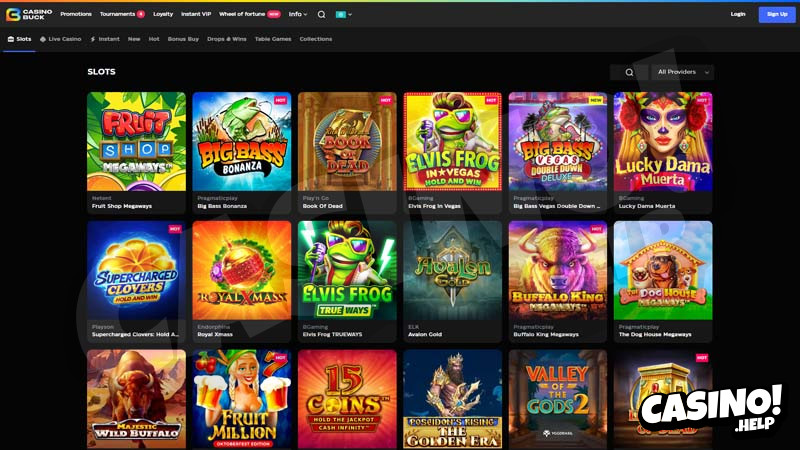The width and height of the screenshot is (800, 450).
Task: Open Fruit Million game thumbnail
Action: [242, 399]
